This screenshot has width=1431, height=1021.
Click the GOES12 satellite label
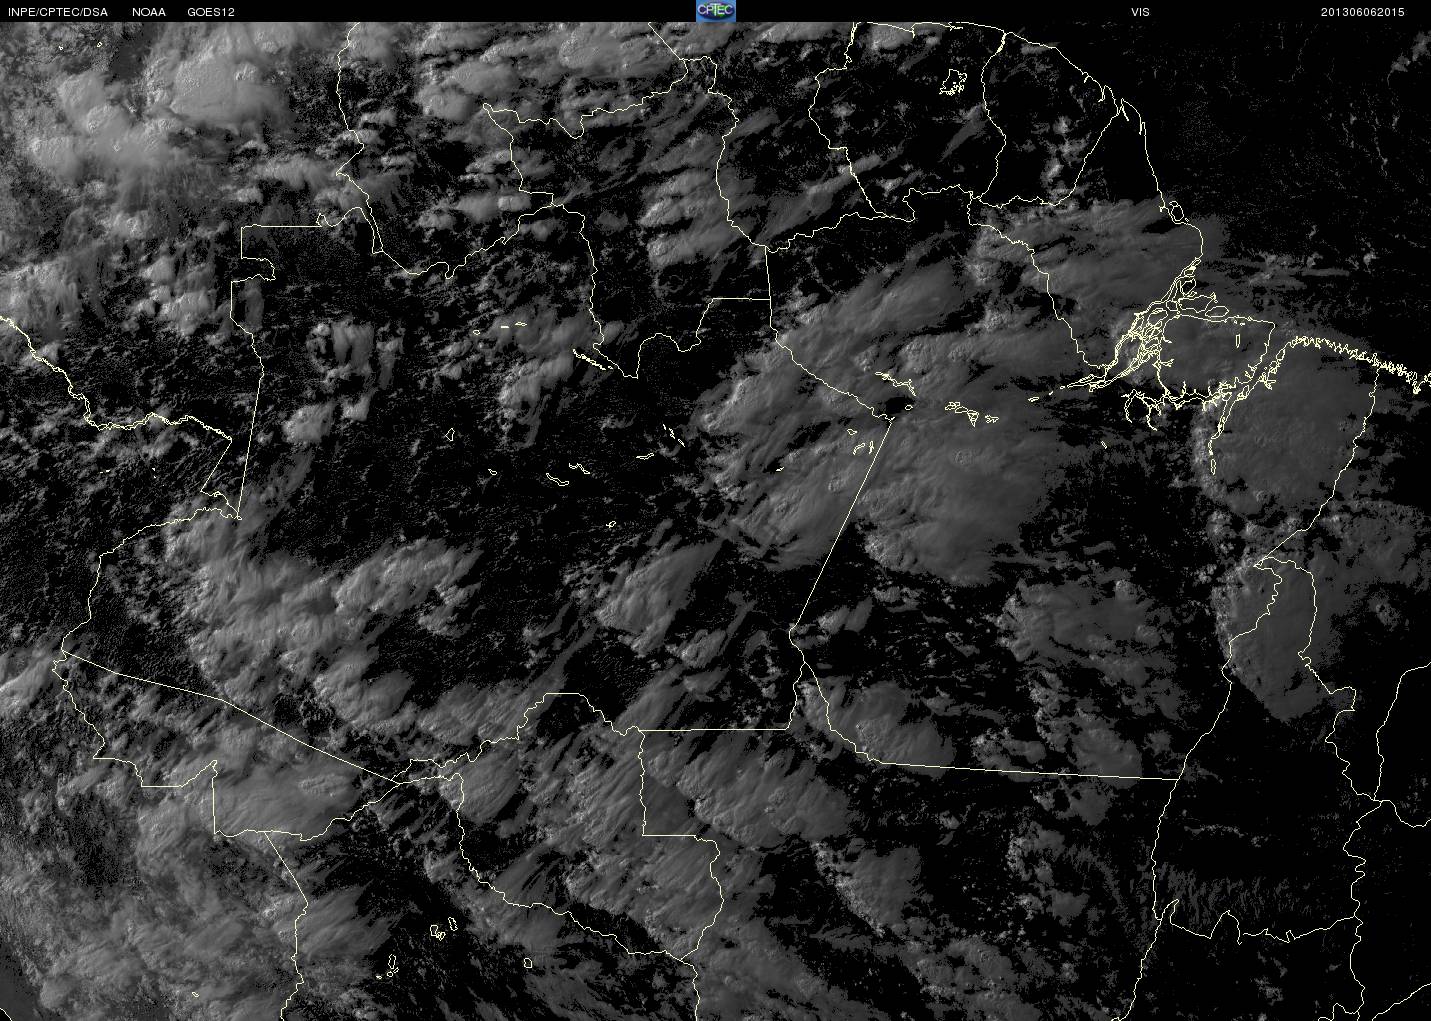tap(211, 12)
